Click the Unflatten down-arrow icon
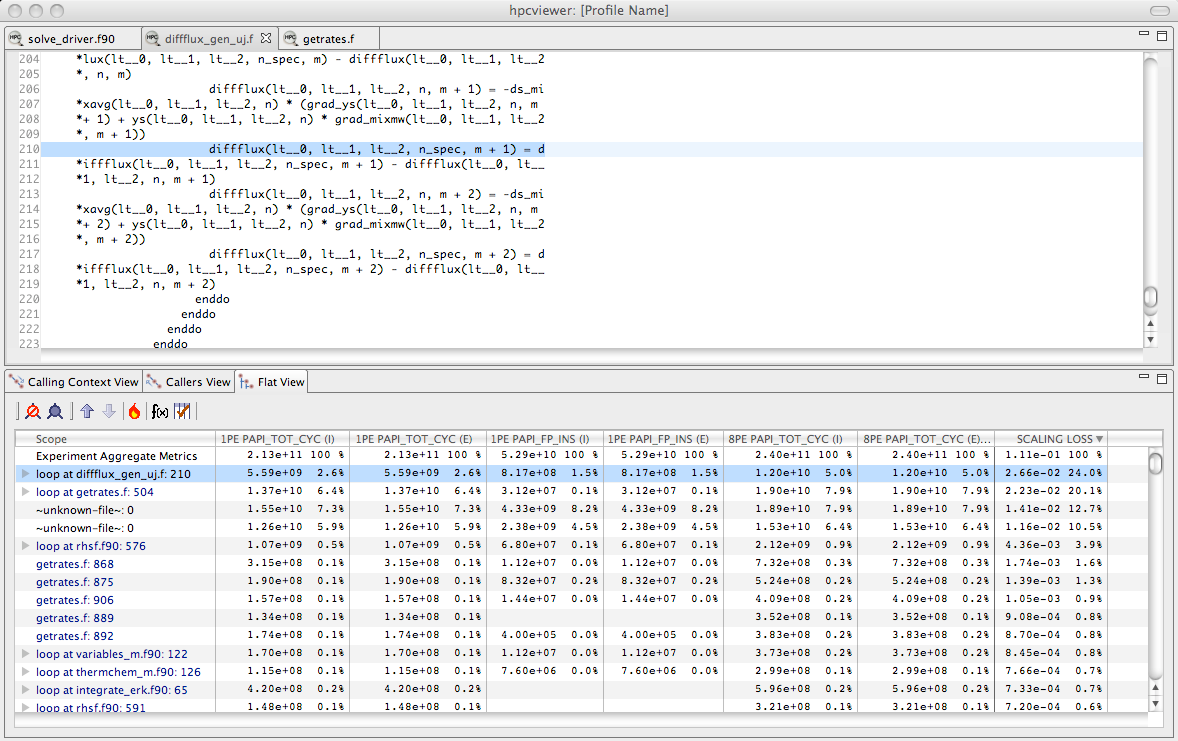 tap(109, 411)
